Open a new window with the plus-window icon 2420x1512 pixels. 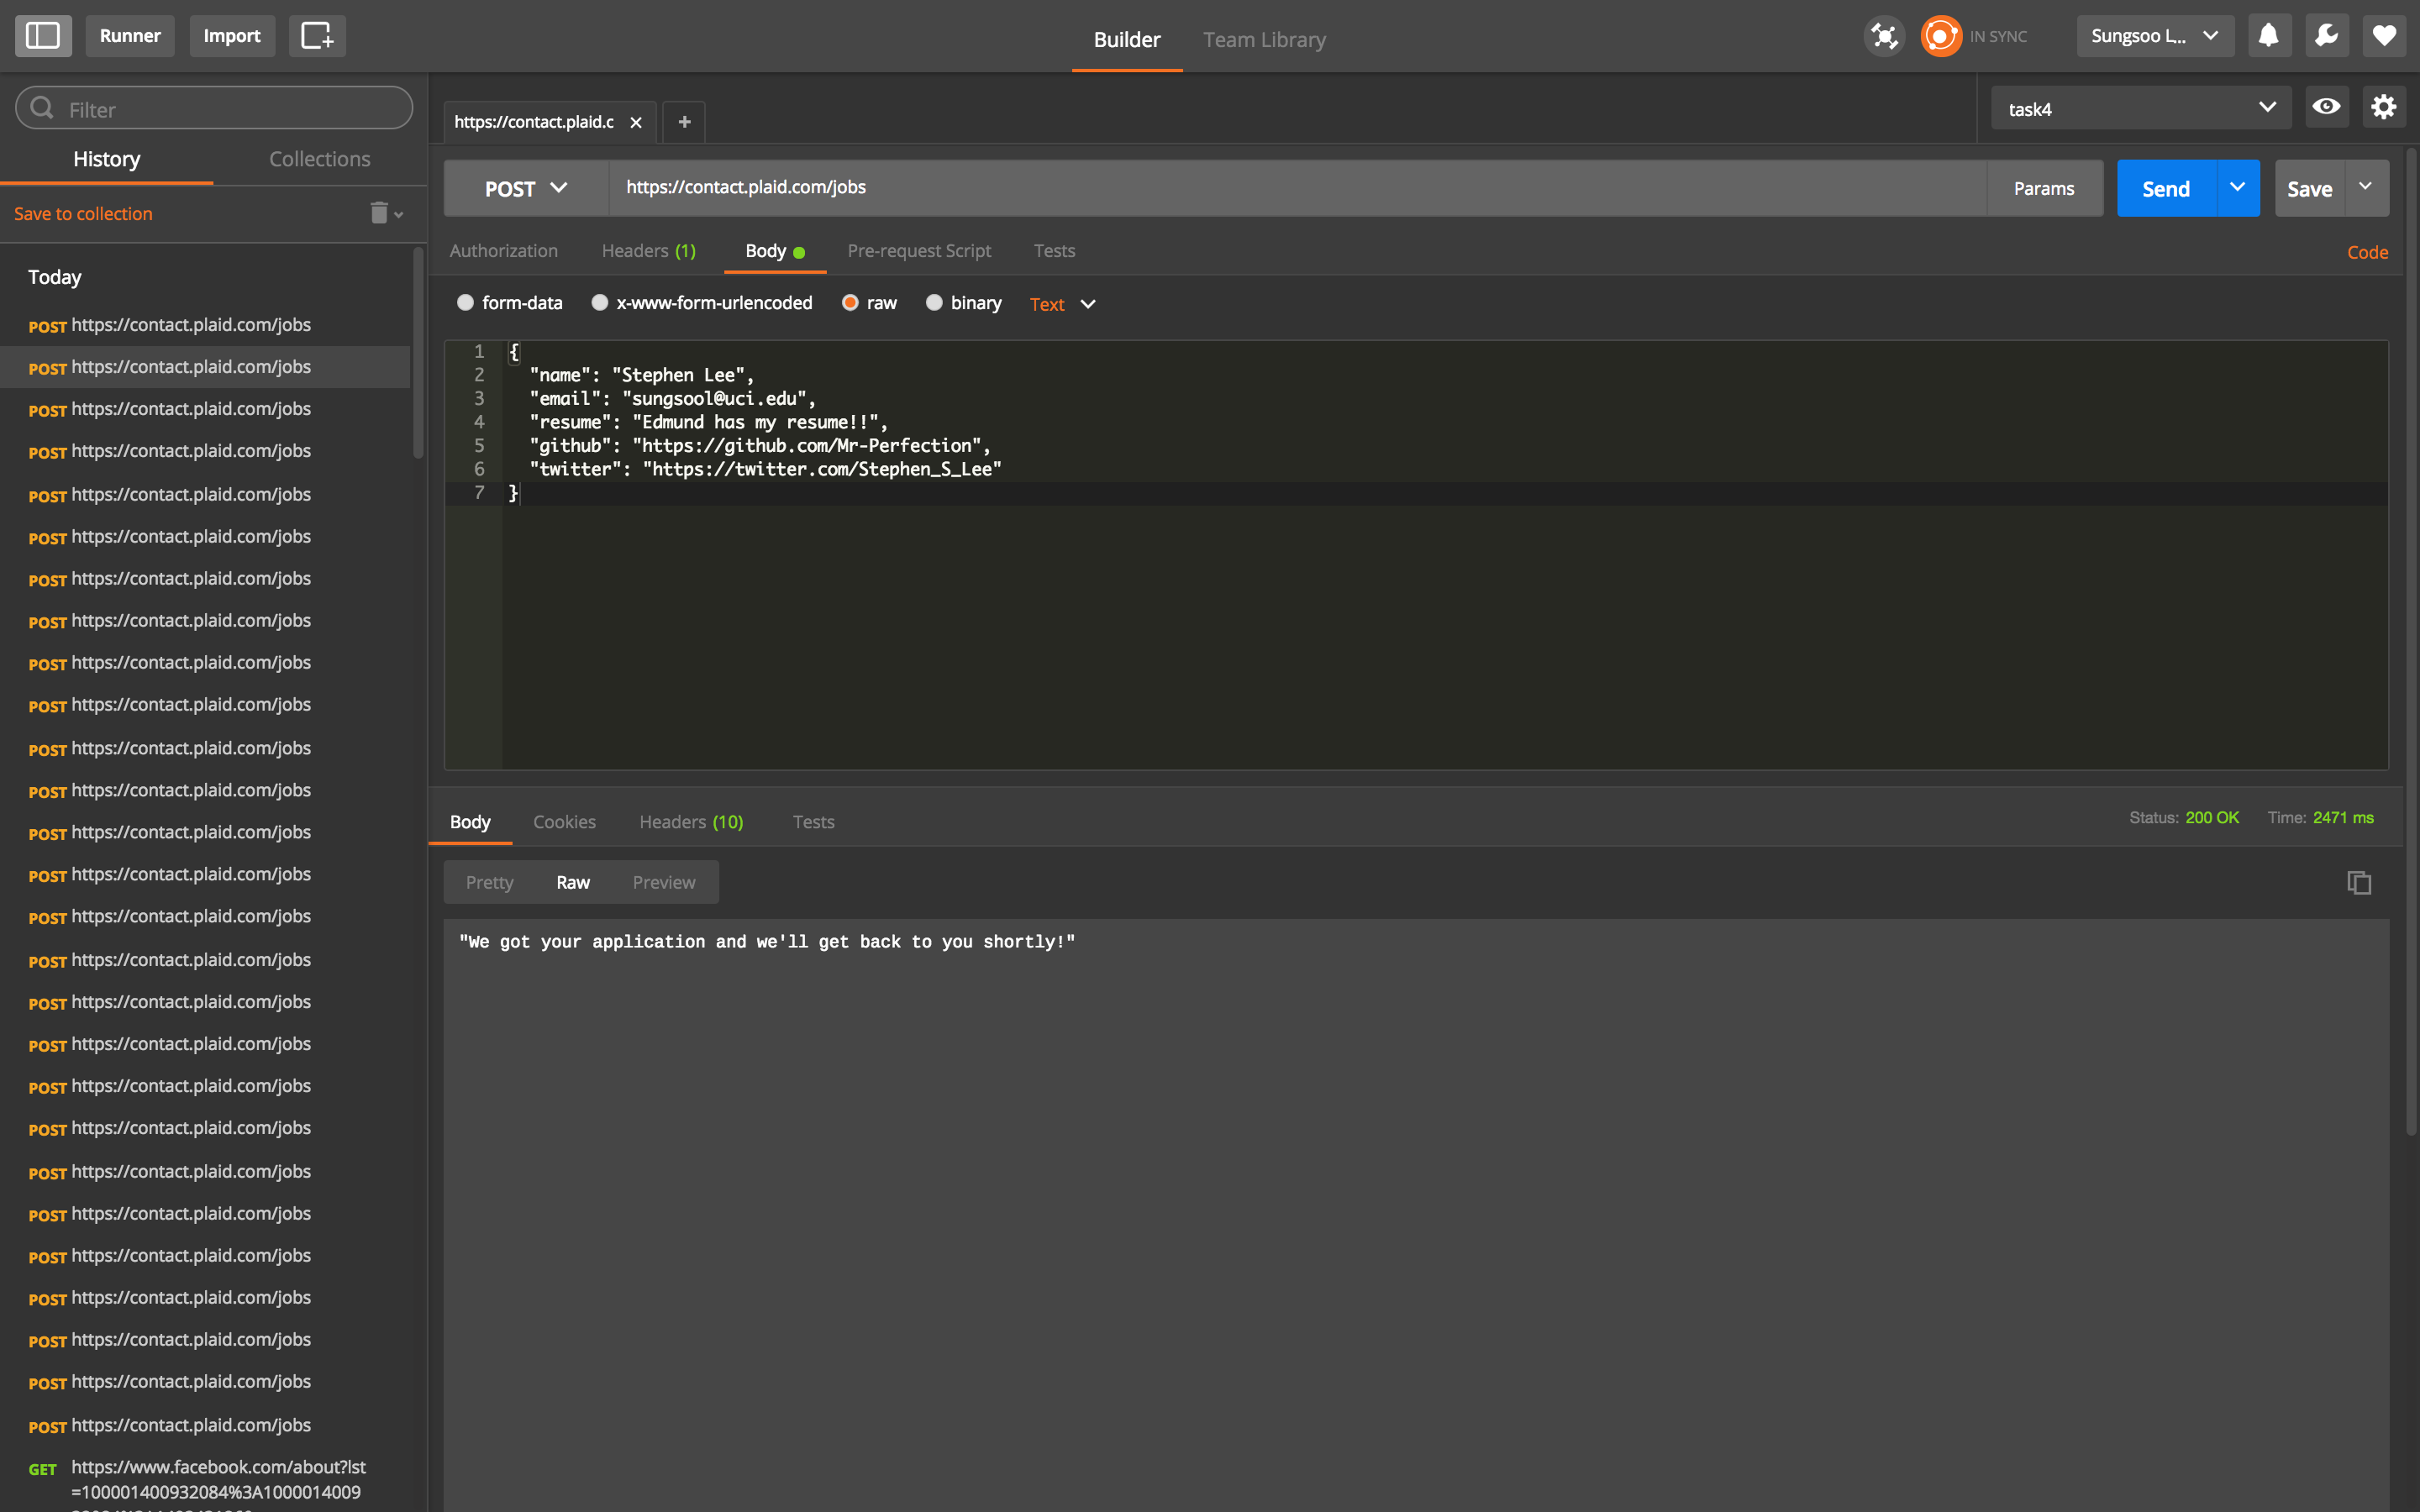point(317,36)
